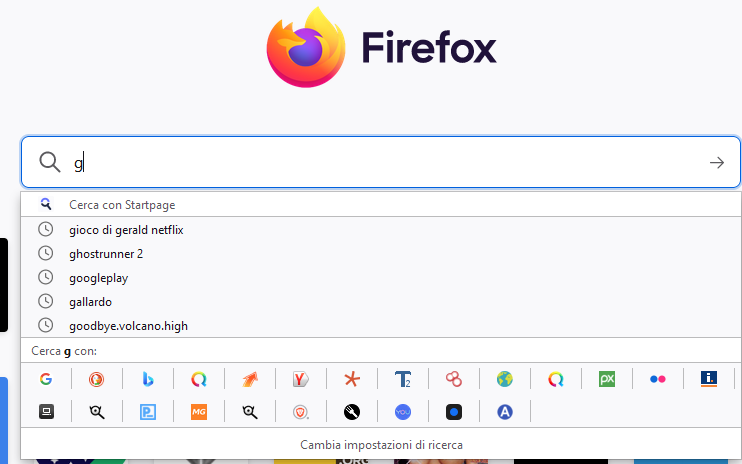Search with the DuckDuckGo engine icon
Screen dimensions: 742x464
[x=97, y=379]
